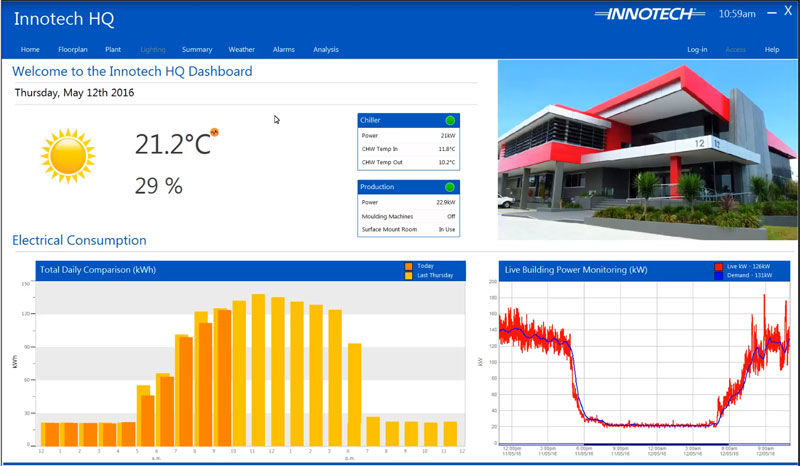800x466 pixels.
Task: Click the Chiller panel header
Action: [x=408, y=120]
